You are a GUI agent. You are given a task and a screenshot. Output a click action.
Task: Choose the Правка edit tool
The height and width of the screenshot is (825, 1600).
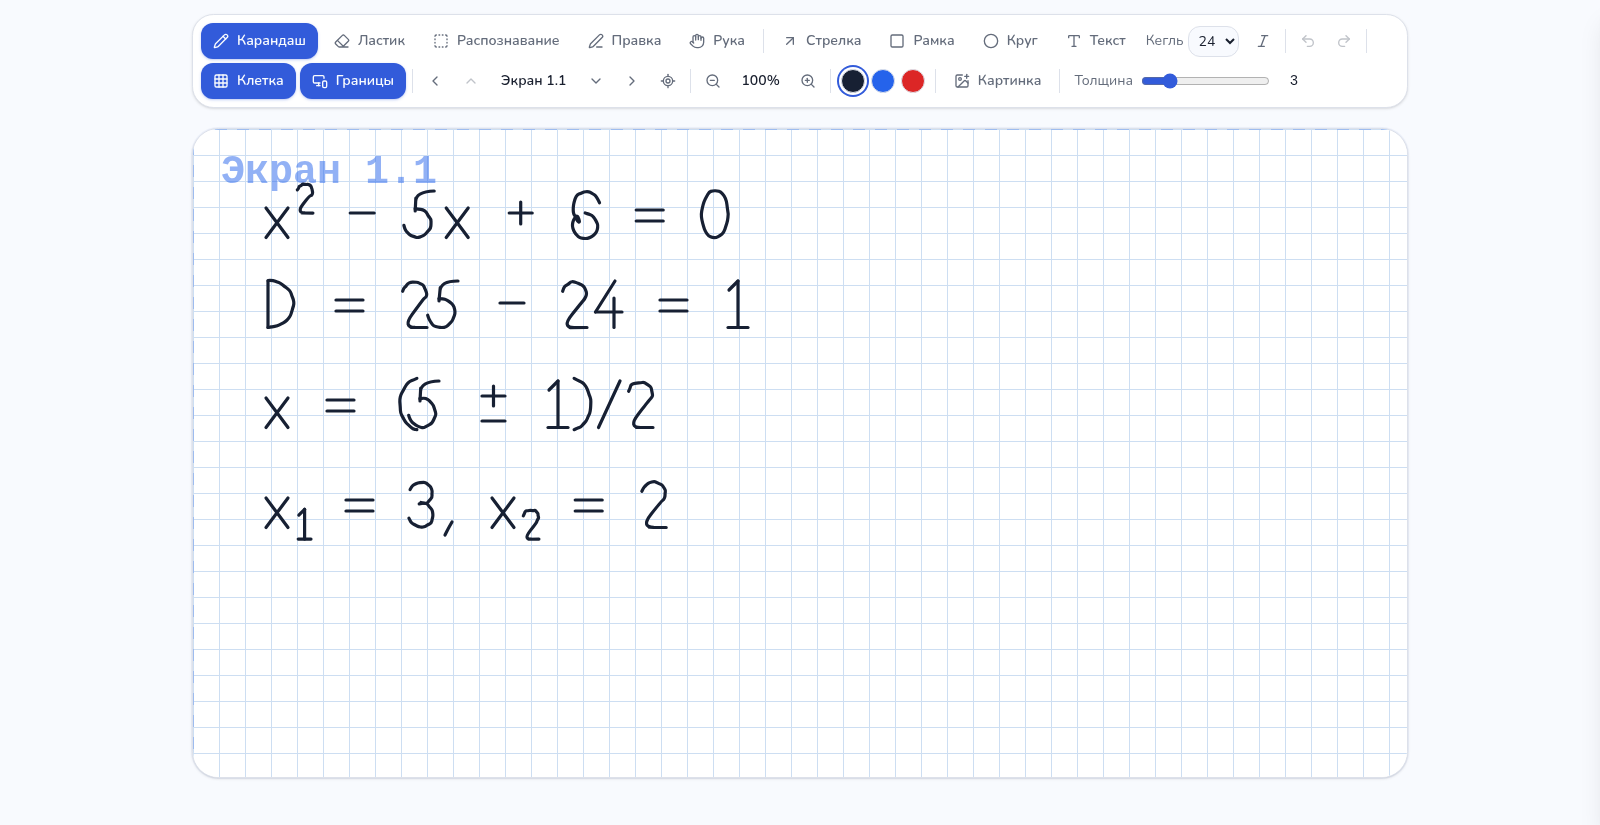coord(624,41)
